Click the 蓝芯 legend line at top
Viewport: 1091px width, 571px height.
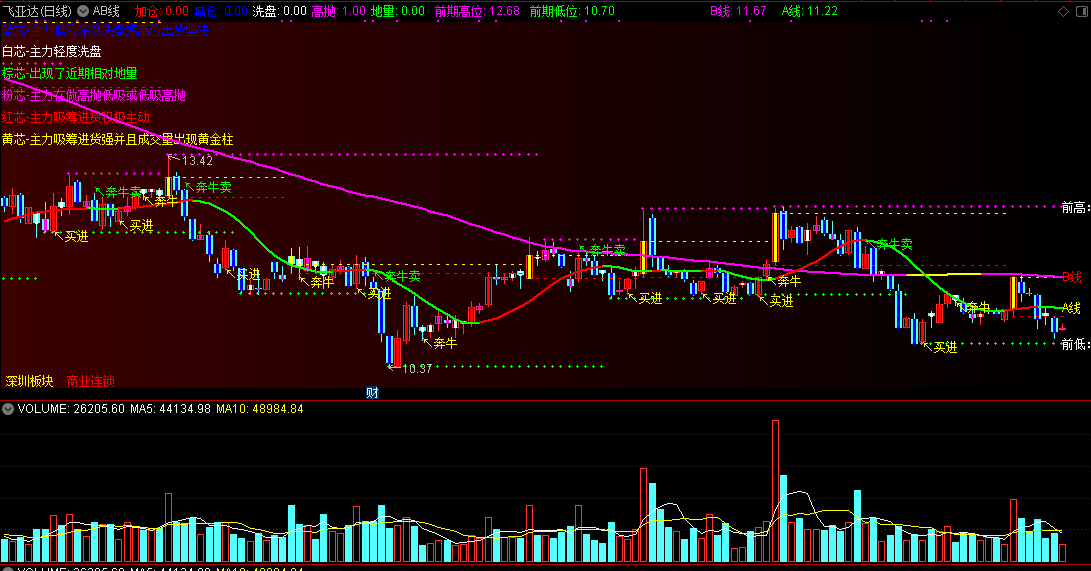pyautogui.click(x=106, y=30)
